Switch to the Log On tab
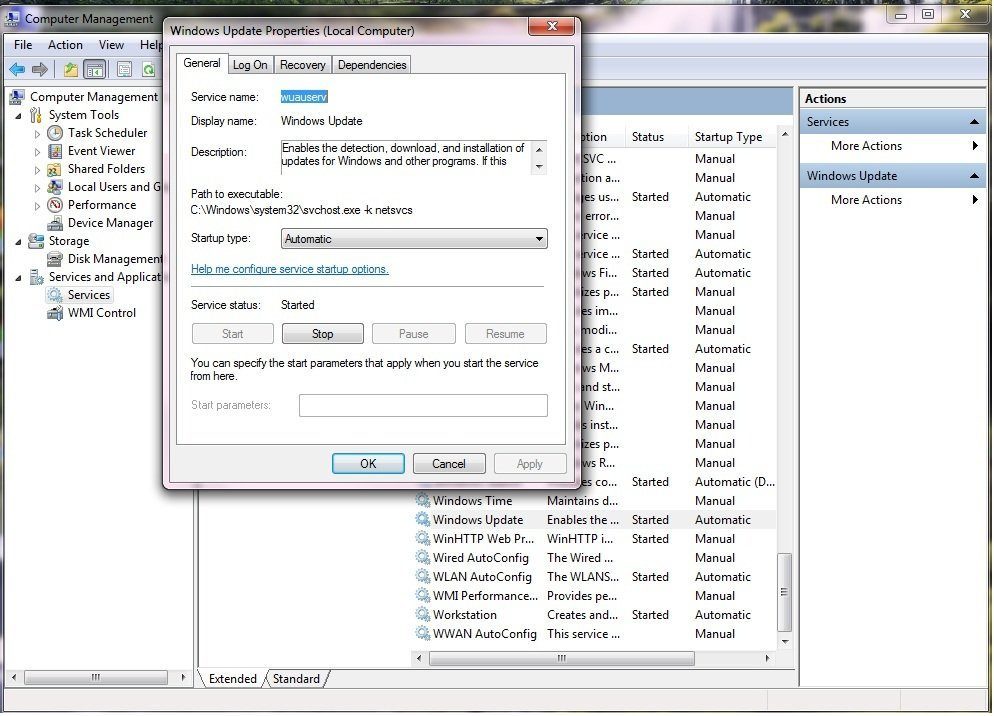 pos(250,65)
